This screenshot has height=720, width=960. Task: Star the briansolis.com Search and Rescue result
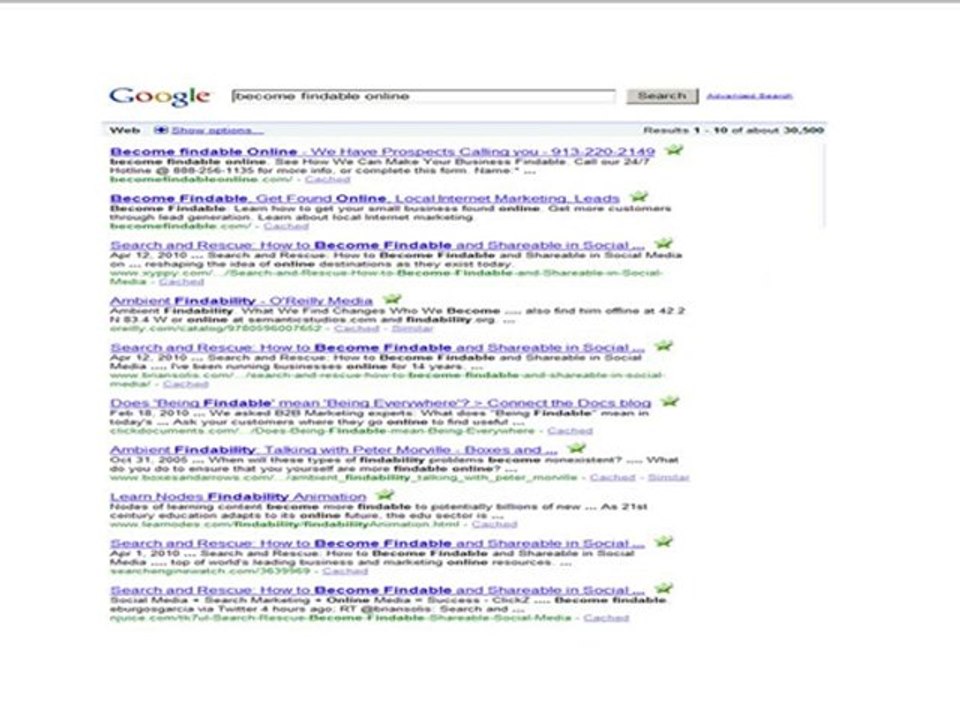pos(664,345)
